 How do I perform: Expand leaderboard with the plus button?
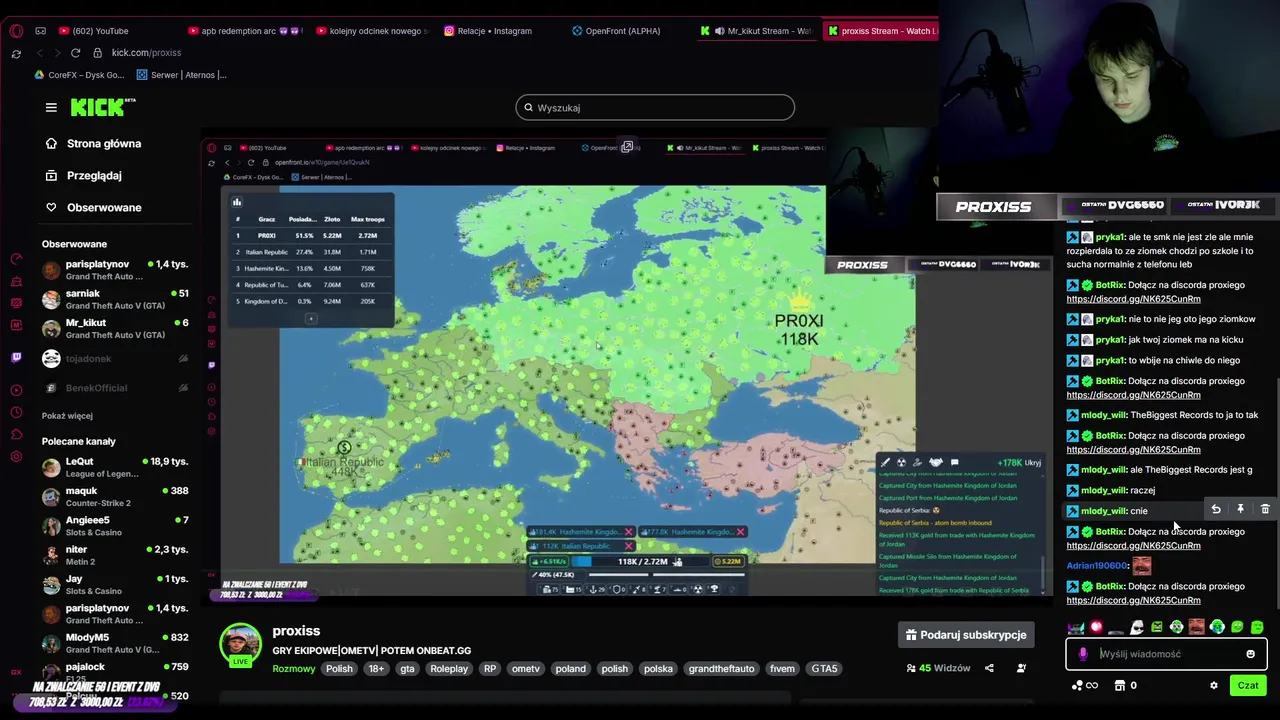point(311,319)
